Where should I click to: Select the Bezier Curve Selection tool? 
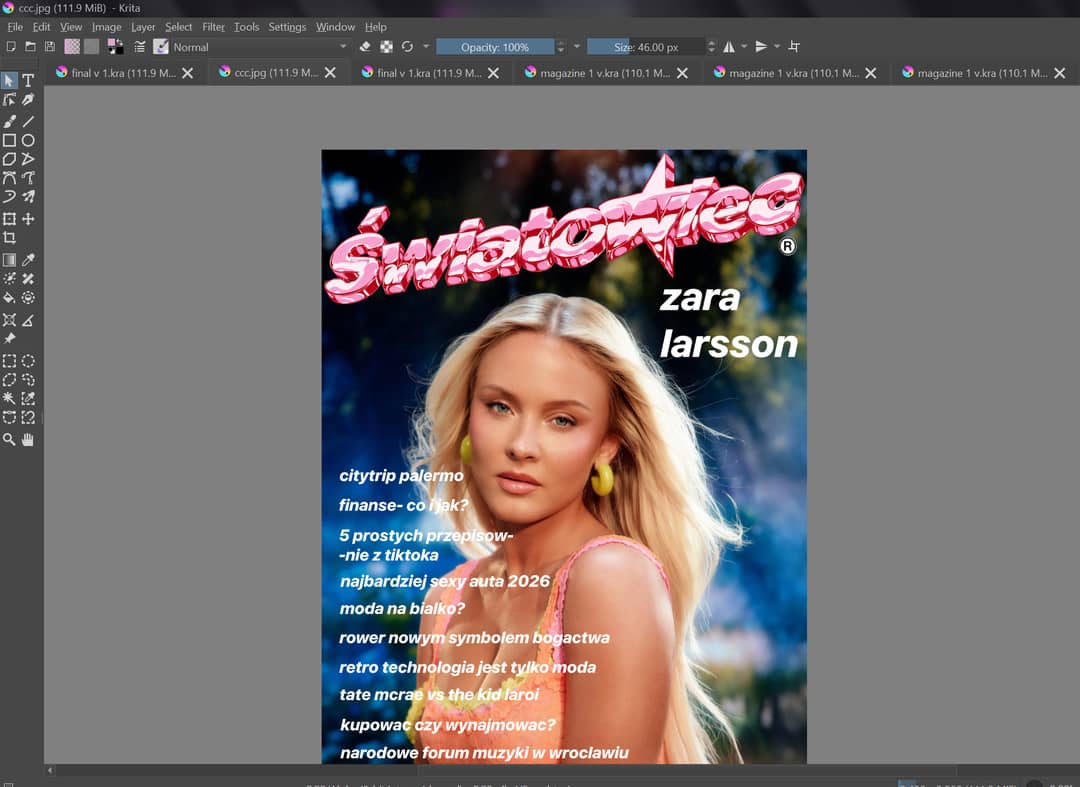[x=9, y=417]
